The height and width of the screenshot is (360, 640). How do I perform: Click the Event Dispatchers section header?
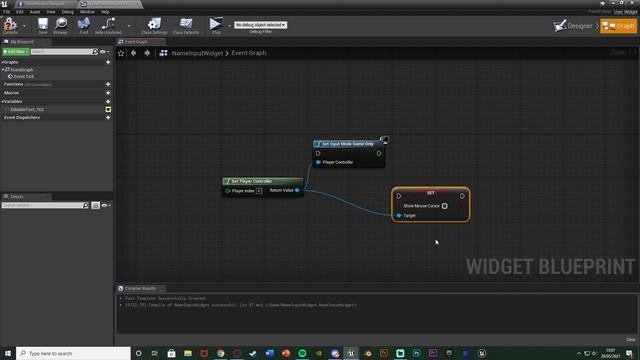coord(22,118)
